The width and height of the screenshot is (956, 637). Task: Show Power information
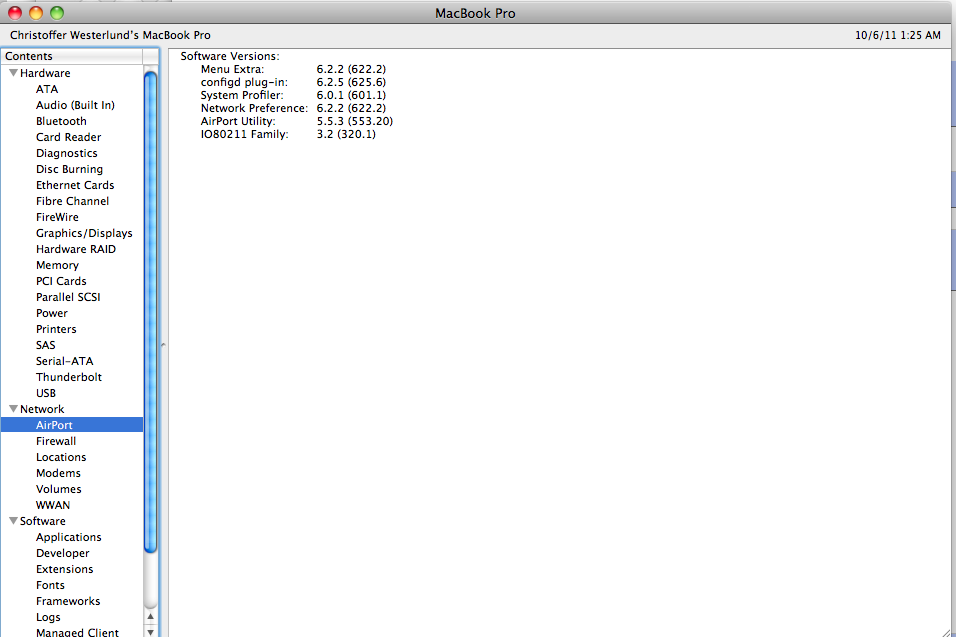[x=52, y=313]
